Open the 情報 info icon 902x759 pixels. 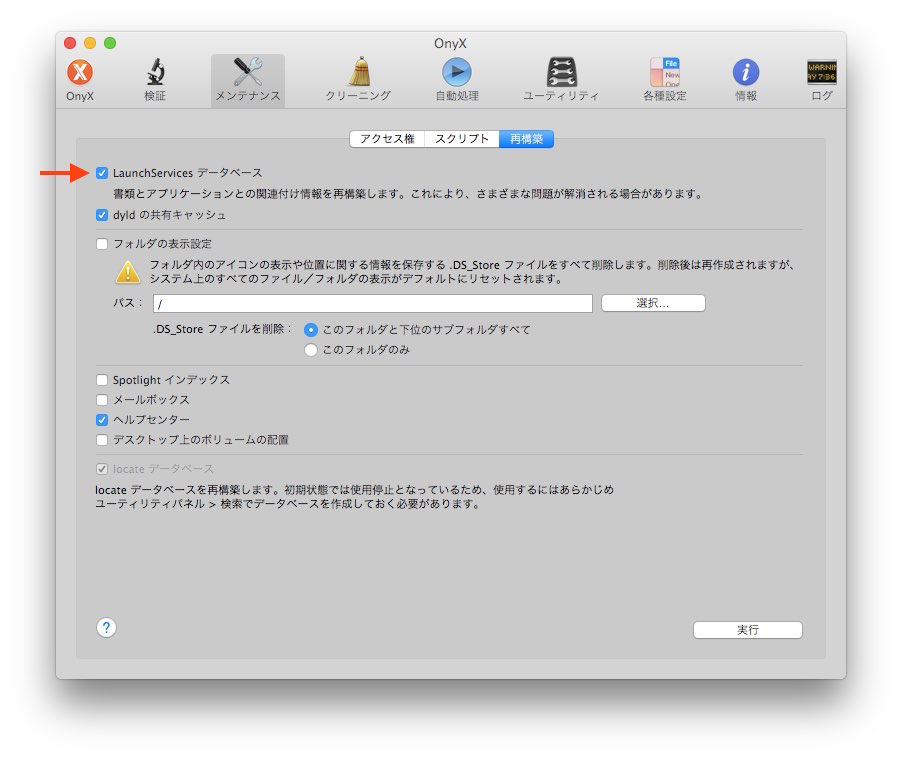(x=746, y=73)
